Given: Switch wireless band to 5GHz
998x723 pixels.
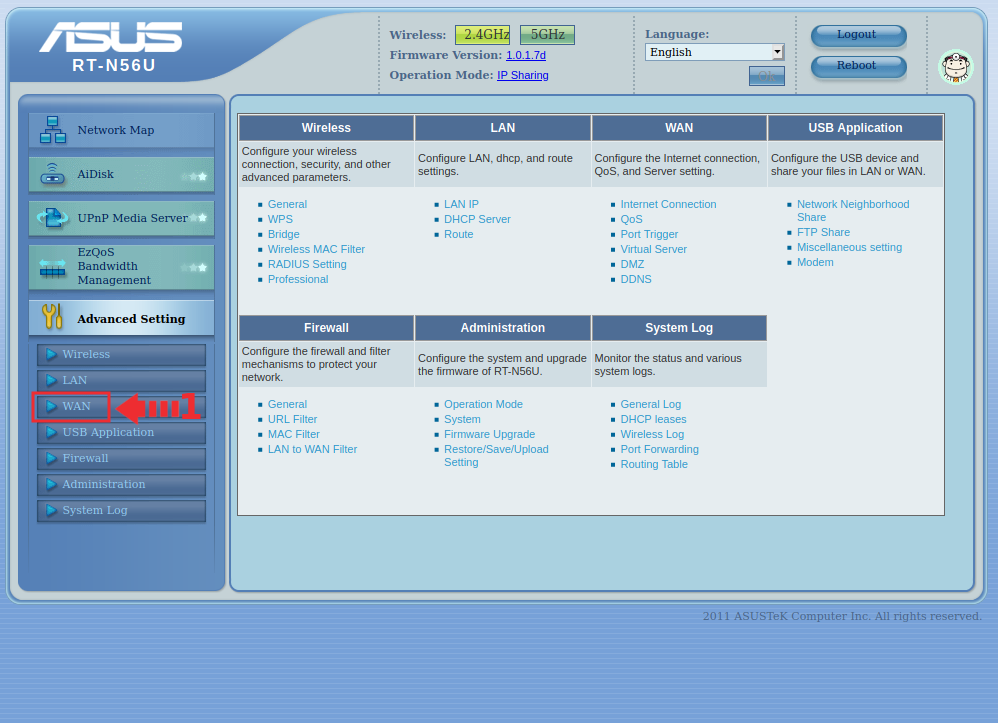Looking at the screenshot, I should tap(547, 35).
